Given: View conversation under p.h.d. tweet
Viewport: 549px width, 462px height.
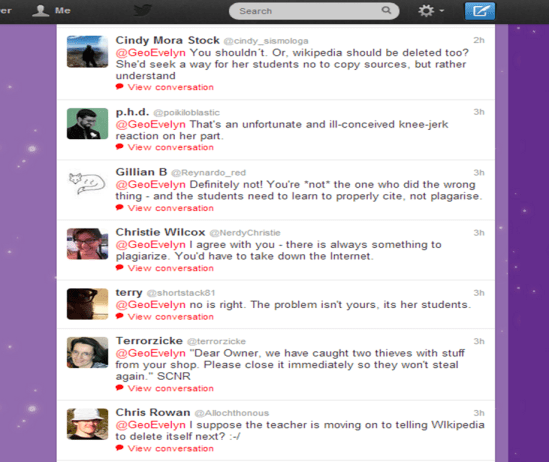Looking at the screenshot, I should (x=170, y=147).
